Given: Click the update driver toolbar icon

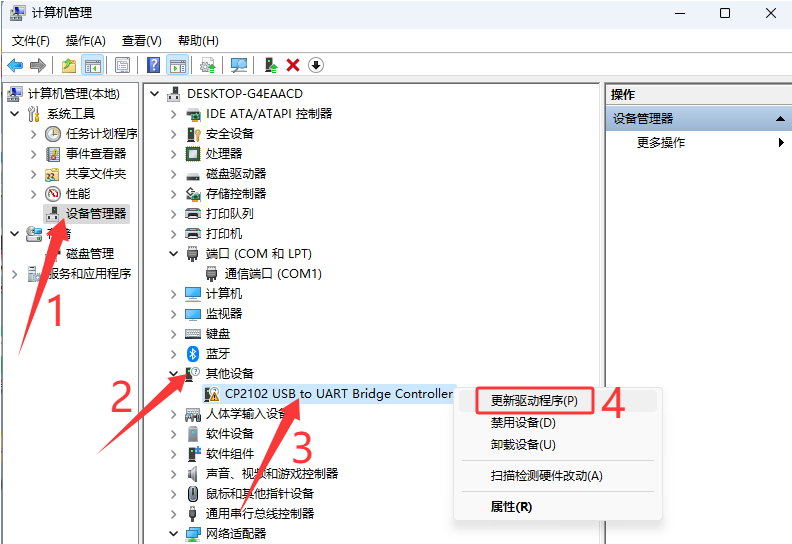Looking at the screenshot, I should [x=271, y=65].
